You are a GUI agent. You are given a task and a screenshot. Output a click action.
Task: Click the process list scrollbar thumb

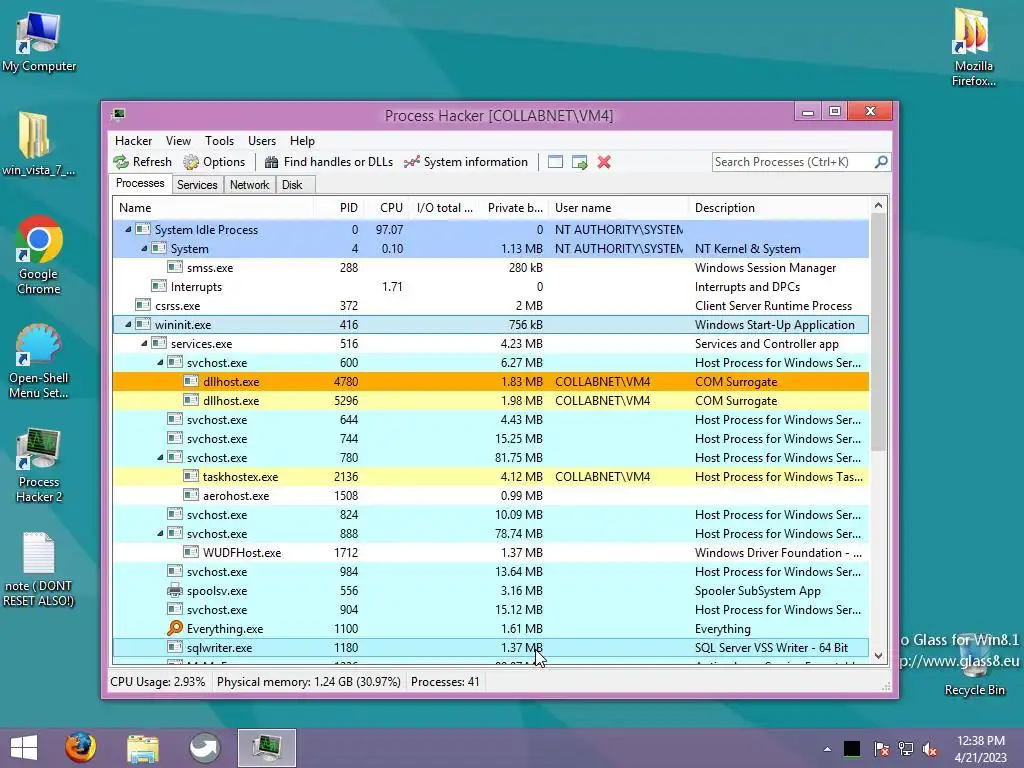pyautogui.click(x=878, y=332)
